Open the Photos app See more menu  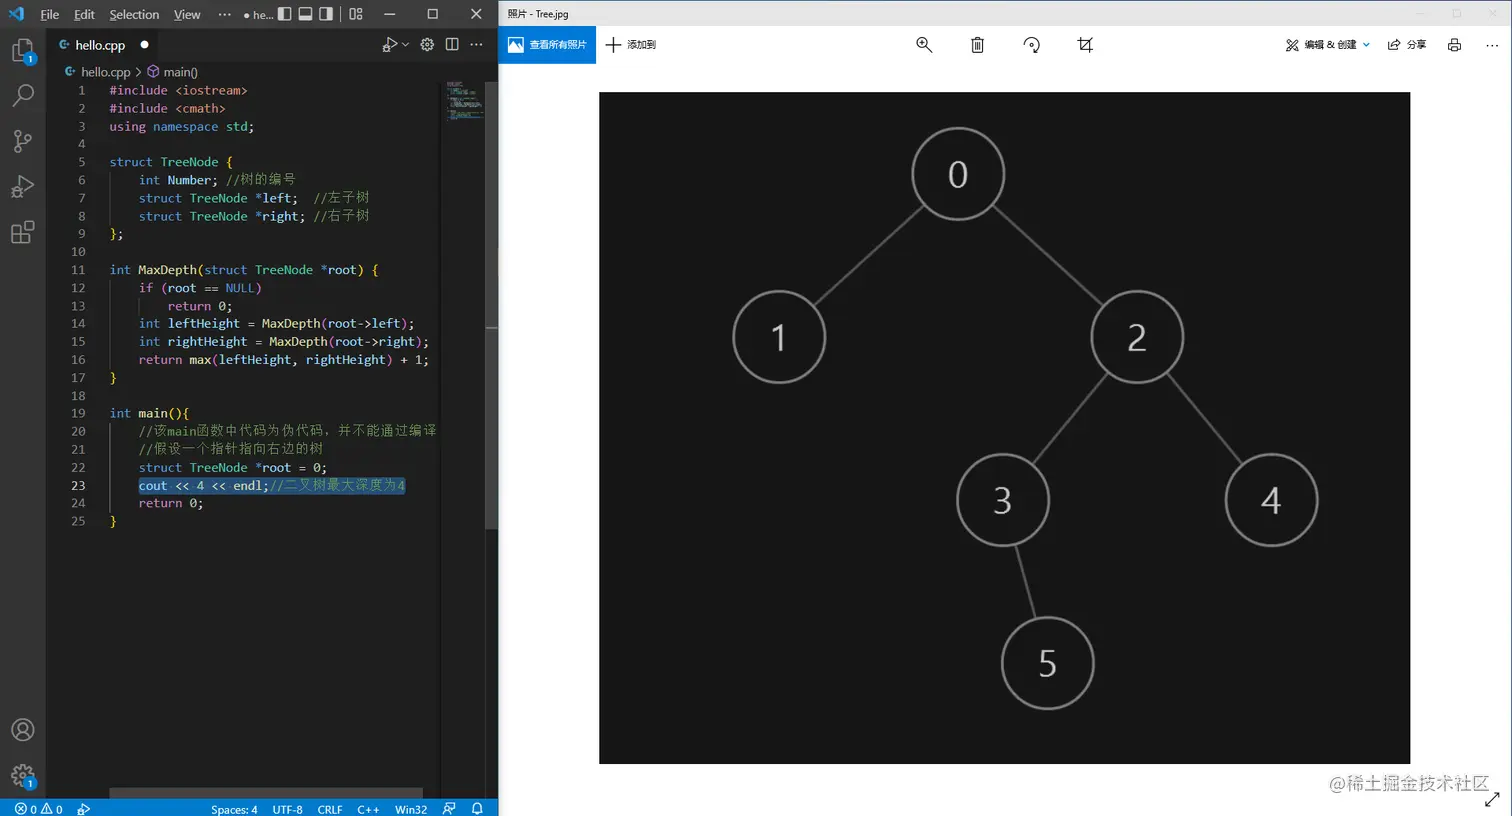click(x=1492, y=45)
